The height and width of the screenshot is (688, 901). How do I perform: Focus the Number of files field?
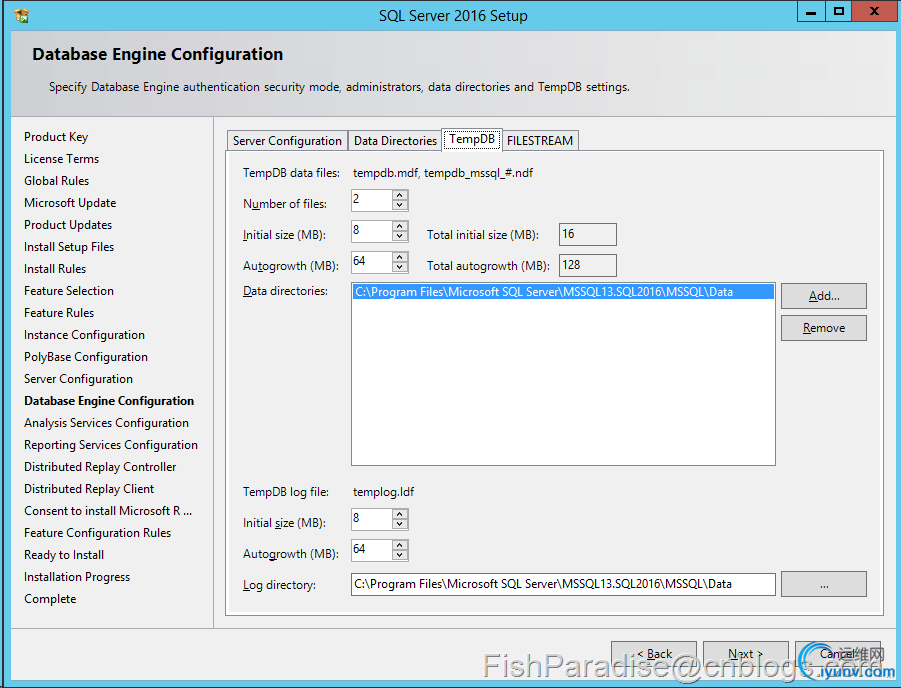[372, 200]
